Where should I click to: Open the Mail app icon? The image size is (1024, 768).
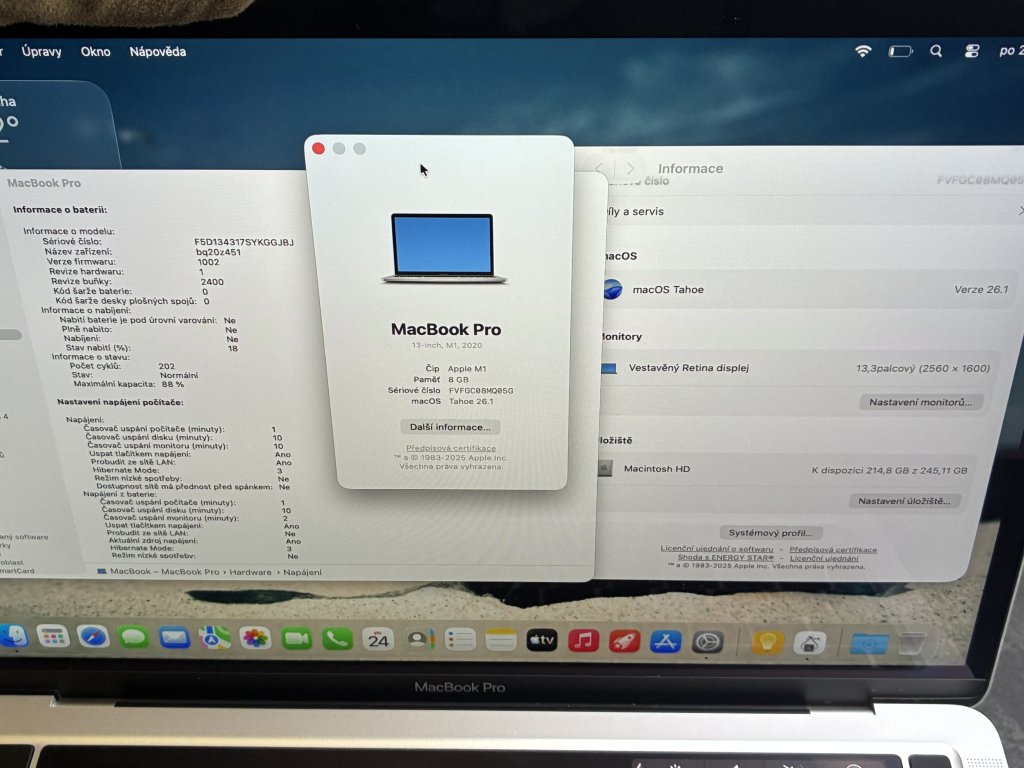[x=174, y=638]
